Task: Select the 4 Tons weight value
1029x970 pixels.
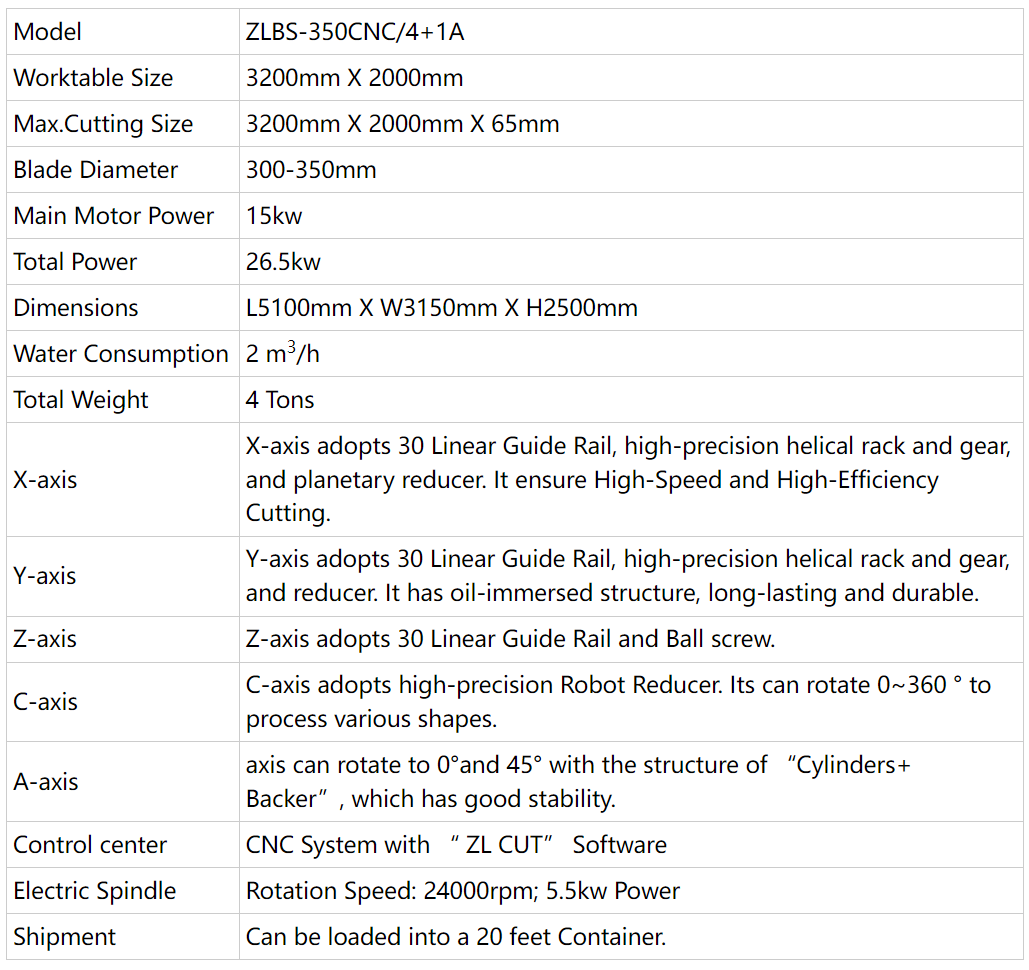Action: point(280,400)
